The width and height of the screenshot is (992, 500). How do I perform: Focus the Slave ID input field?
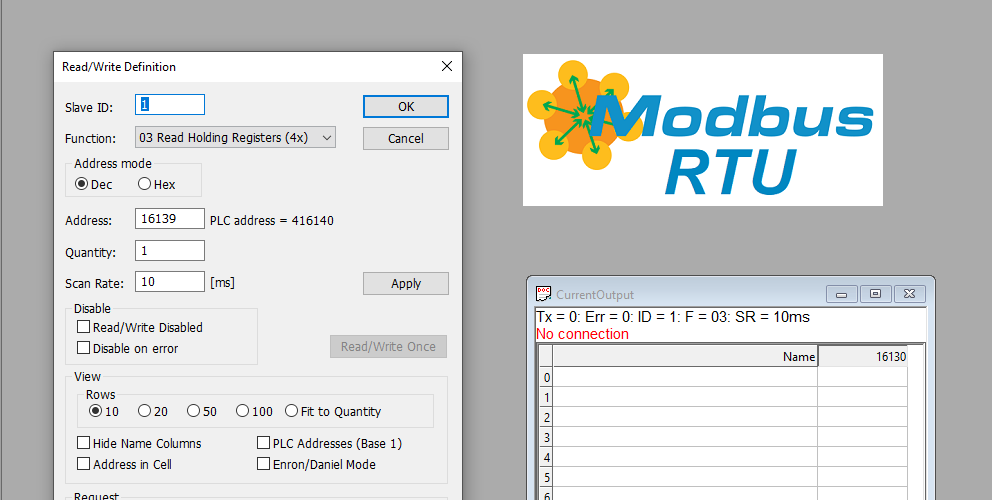pyautogui.click(x=170, y=104)
